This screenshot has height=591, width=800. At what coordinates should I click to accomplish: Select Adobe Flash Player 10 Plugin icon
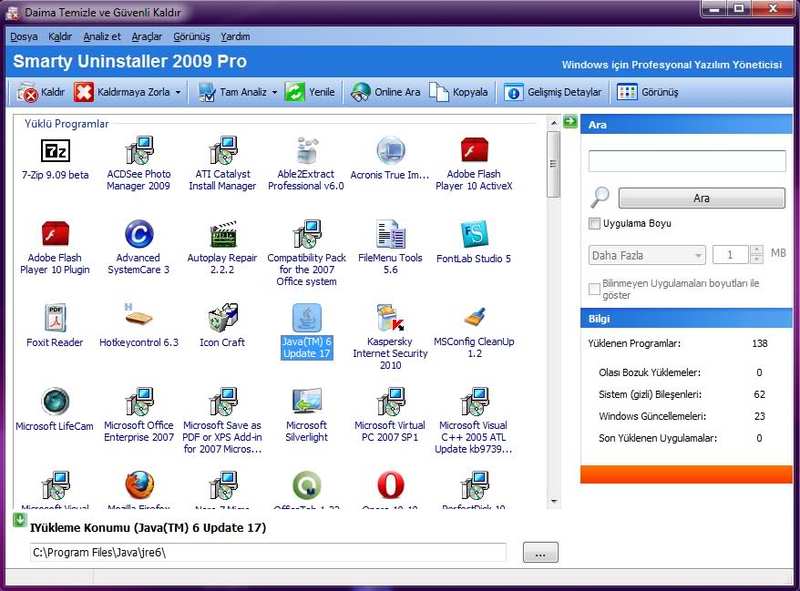(55, 234)
